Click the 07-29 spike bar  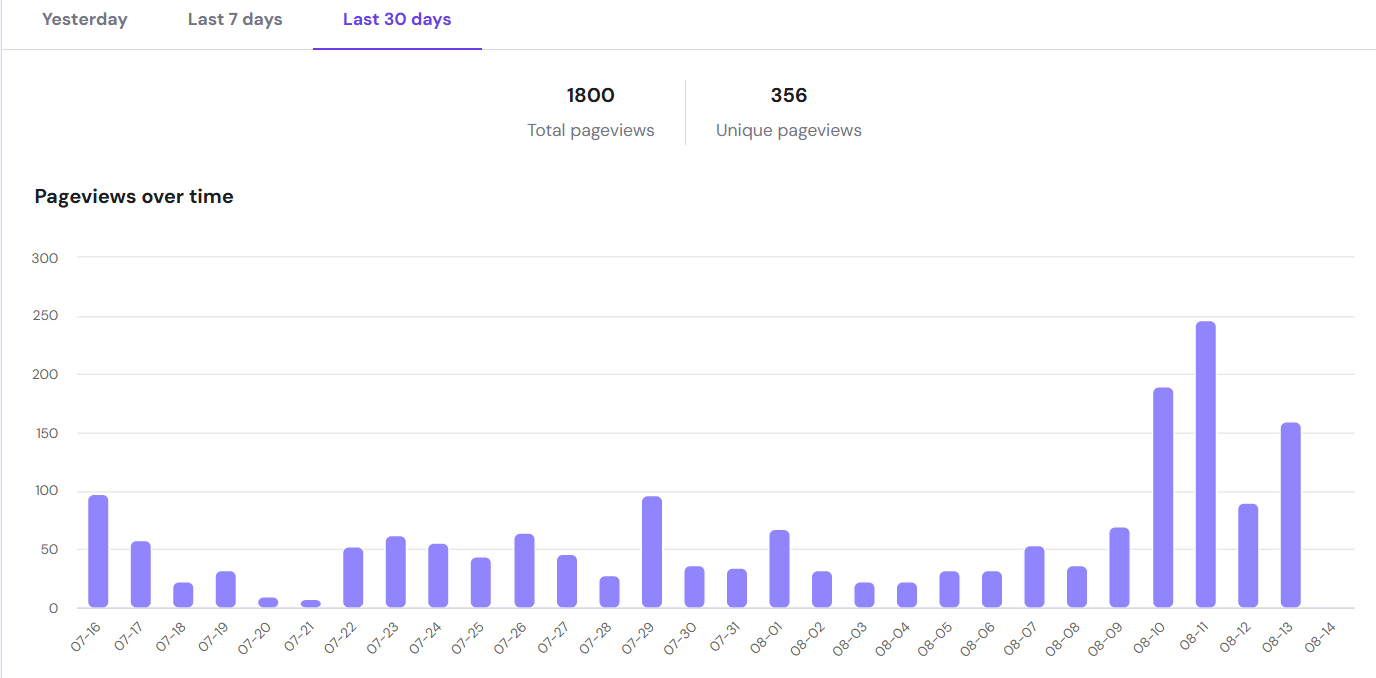pyautogui.click(x=651, y=550)
